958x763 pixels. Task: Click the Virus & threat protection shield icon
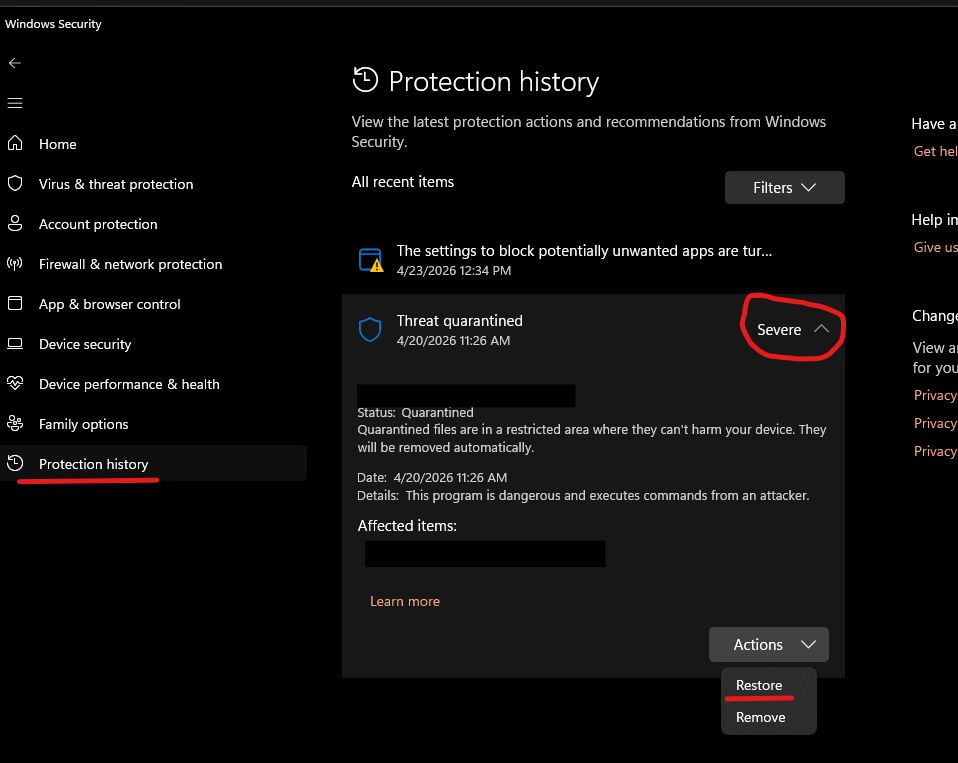[x=15, y=184]
